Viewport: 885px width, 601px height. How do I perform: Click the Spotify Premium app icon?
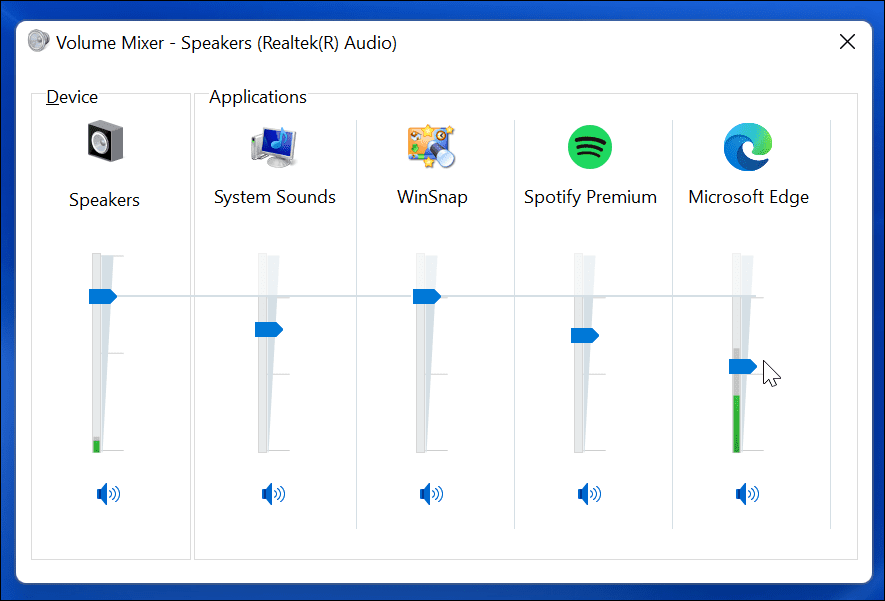coord(590,147)
